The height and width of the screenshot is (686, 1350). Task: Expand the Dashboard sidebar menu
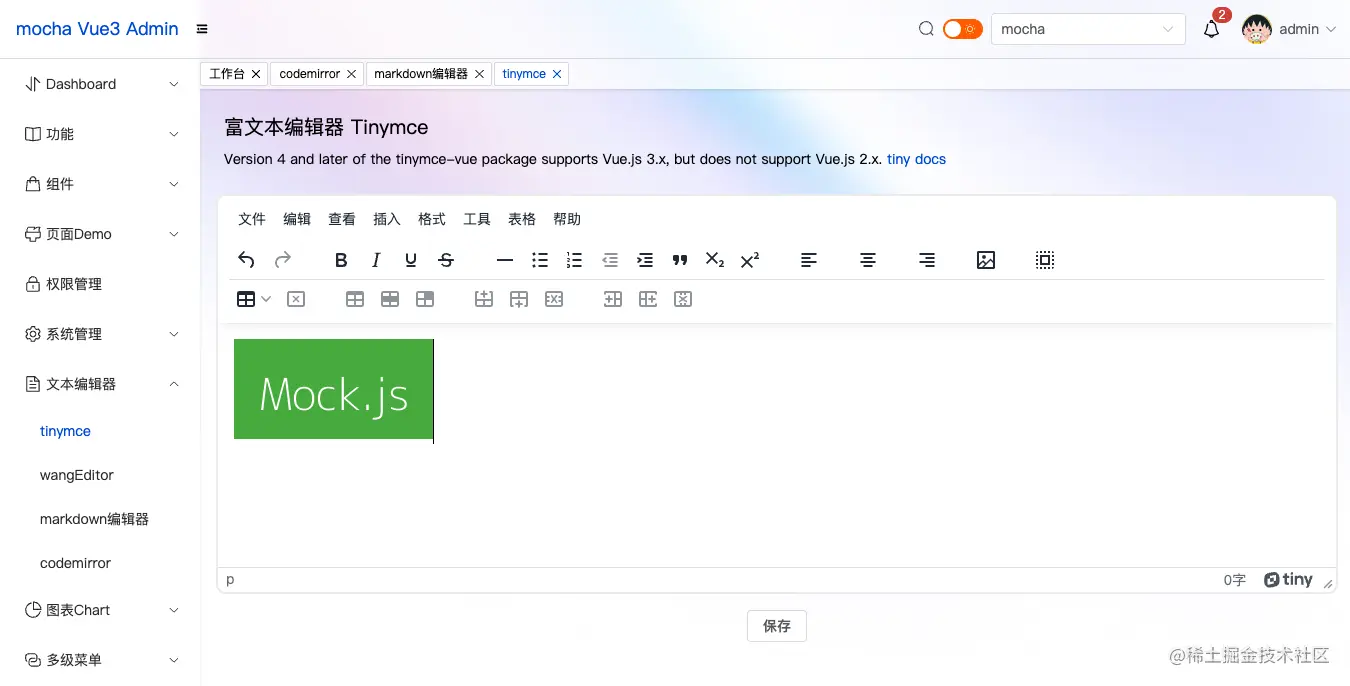pos(100,84)
